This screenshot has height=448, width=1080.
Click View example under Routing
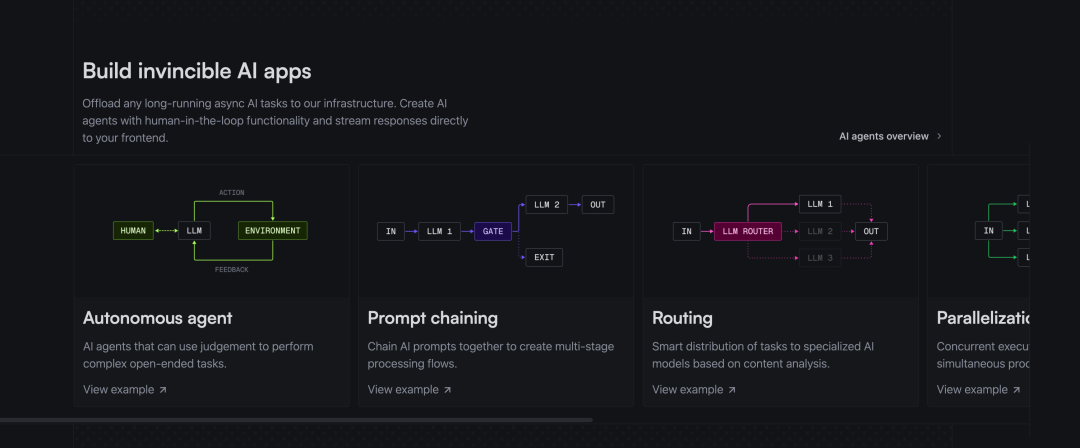click(687, 389)
